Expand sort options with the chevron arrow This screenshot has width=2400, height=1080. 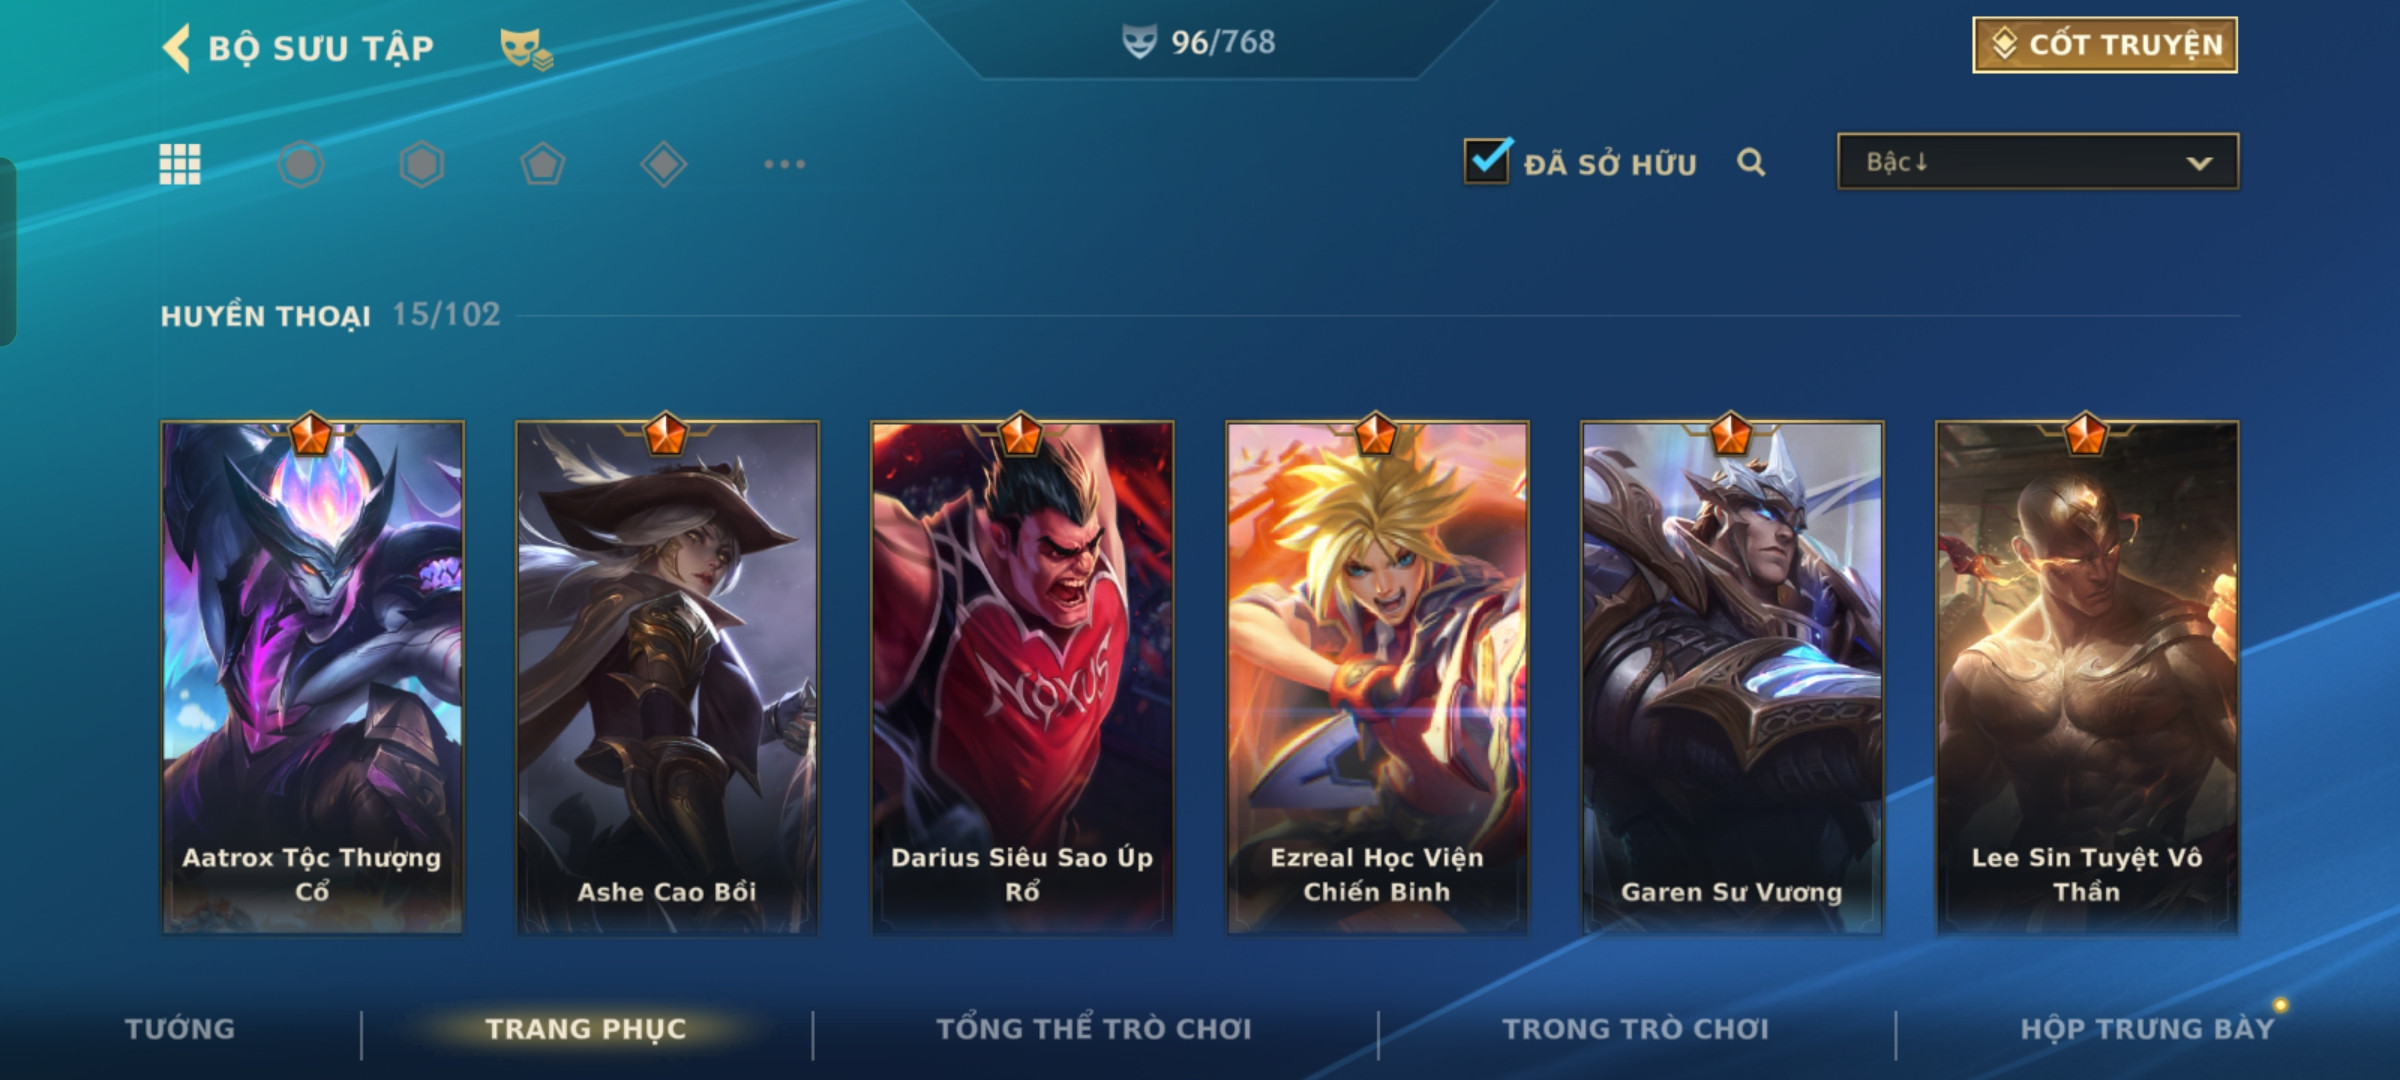pyautogui.click(x=2199, y=163)
